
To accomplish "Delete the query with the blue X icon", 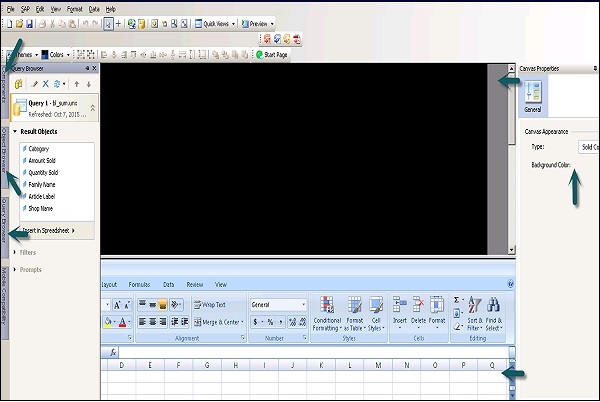I will 46,84.
